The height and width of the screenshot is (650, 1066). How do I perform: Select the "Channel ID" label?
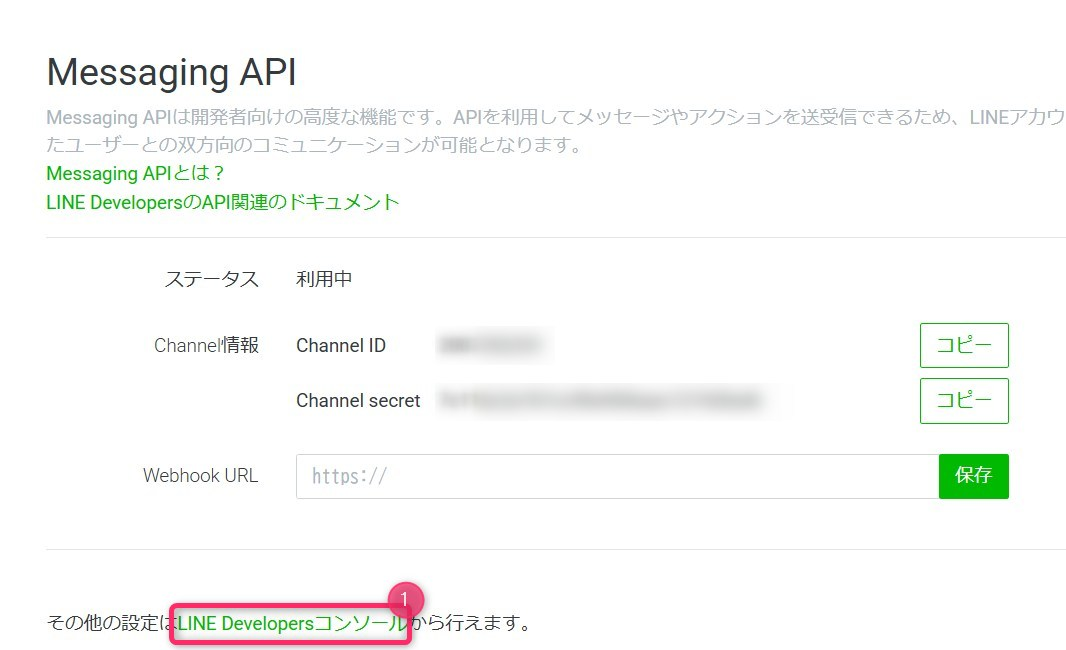point(341,345)
